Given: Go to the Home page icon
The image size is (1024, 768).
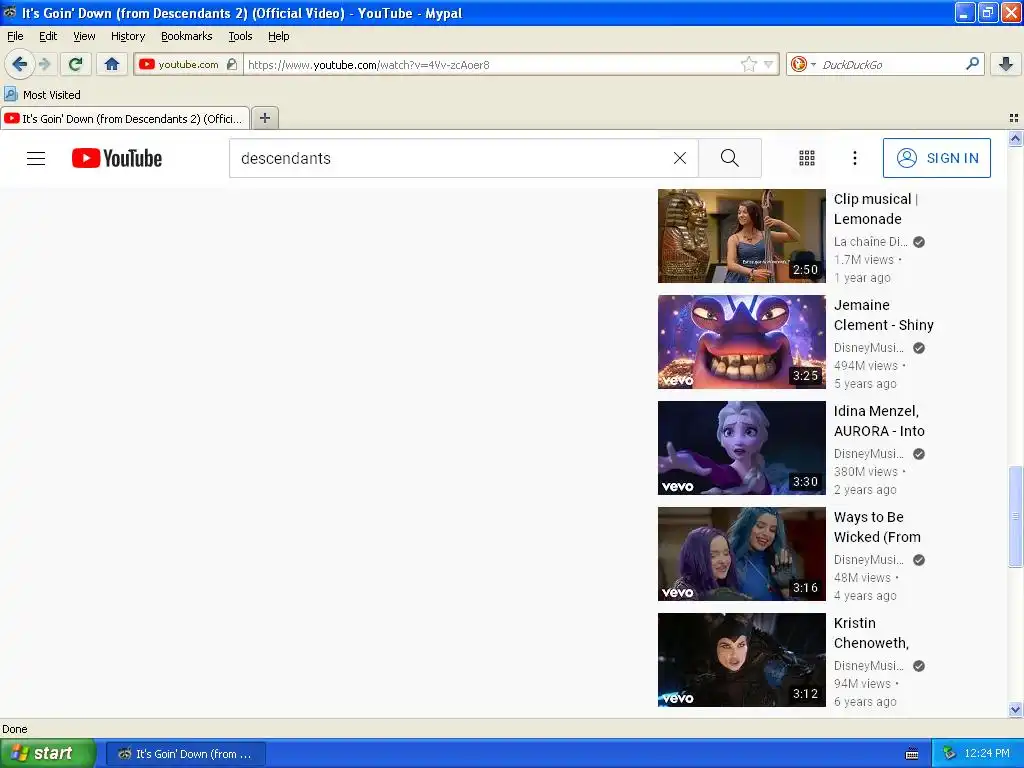Looking at the screenshot, I should [x=112, y=64].
